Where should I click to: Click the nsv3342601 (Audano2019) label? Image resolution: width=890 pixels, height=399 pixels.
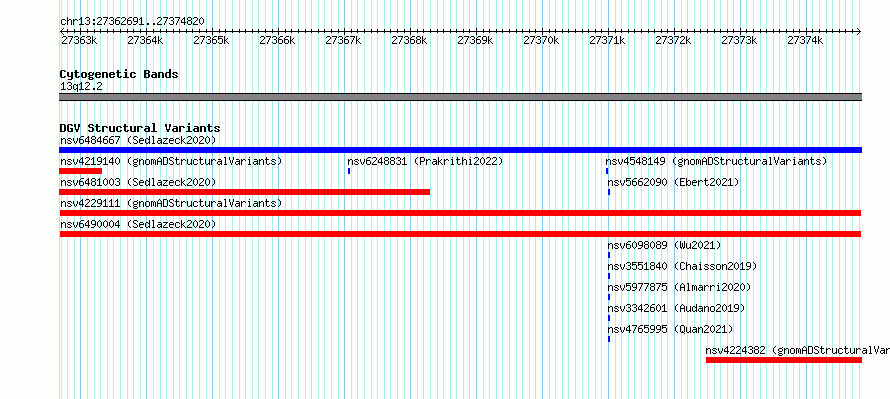(676, 308)
